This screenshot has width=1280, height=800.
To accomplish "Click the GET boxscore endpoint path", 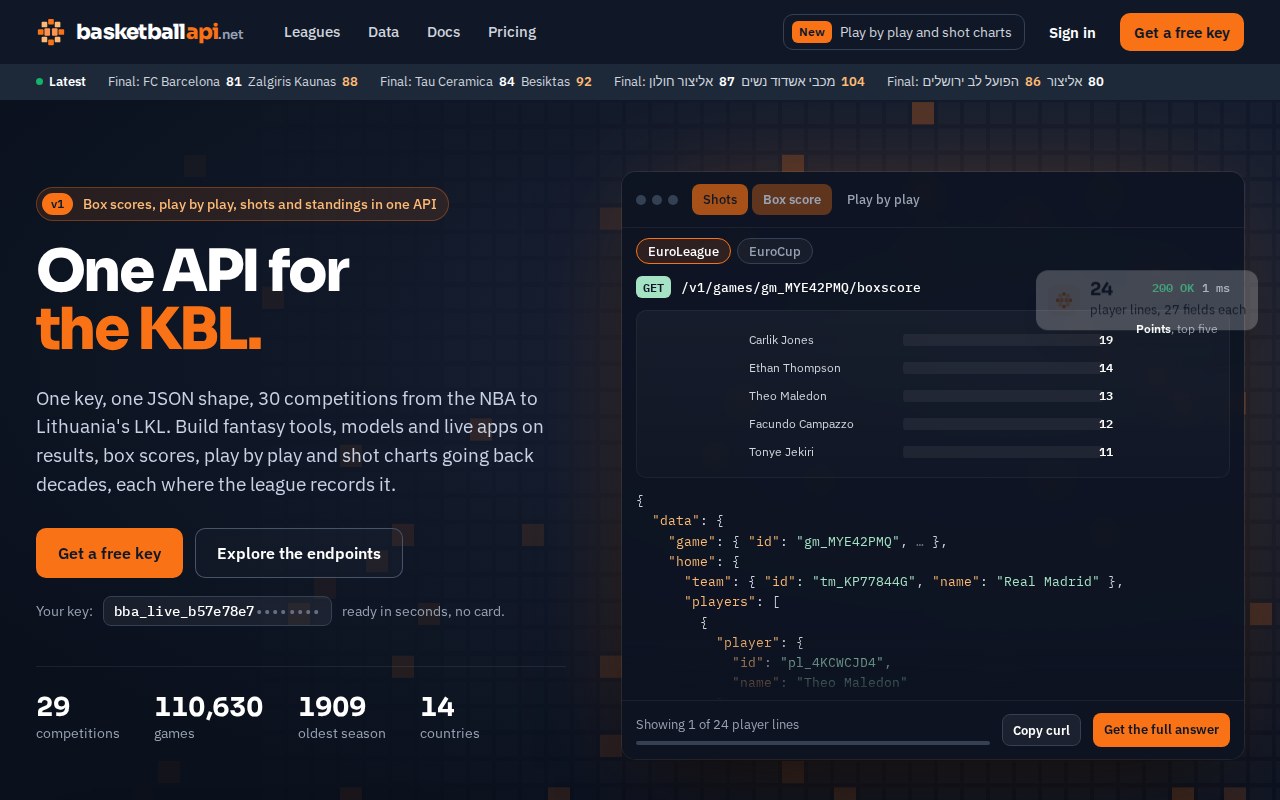I will tap(801, 288).
